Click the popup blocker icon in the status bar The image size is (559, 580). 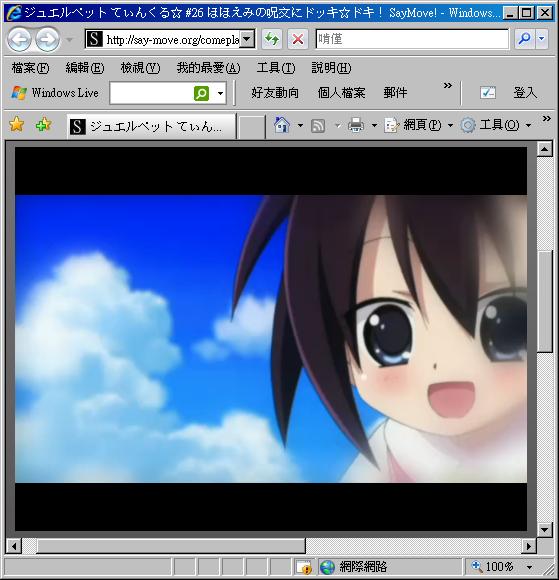click(x=304, y=567)
